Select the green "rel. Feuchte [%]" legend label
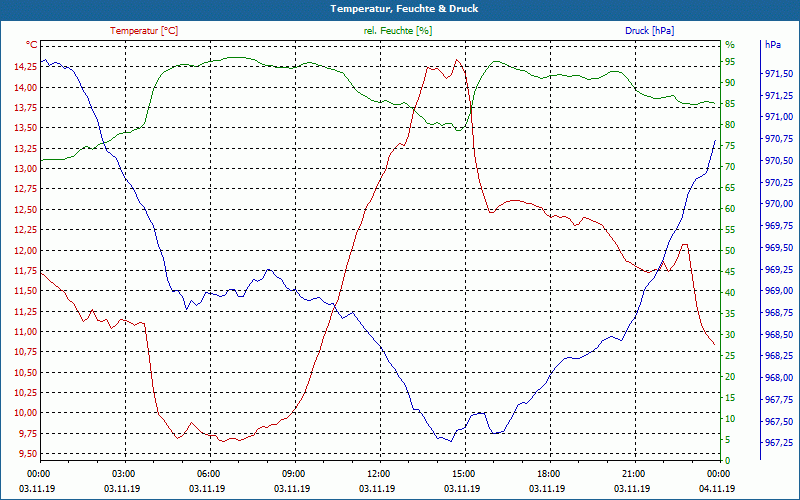The width and height of the screenshot is (800, 500). pos(397,31)
